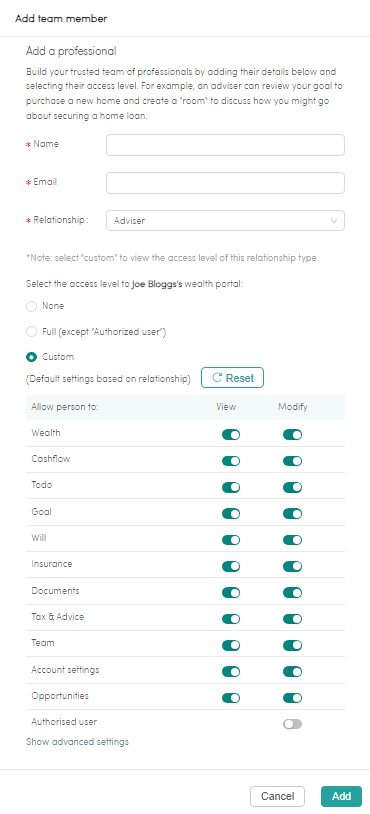Disable View permission for Wealth

[x=231, y=435]
